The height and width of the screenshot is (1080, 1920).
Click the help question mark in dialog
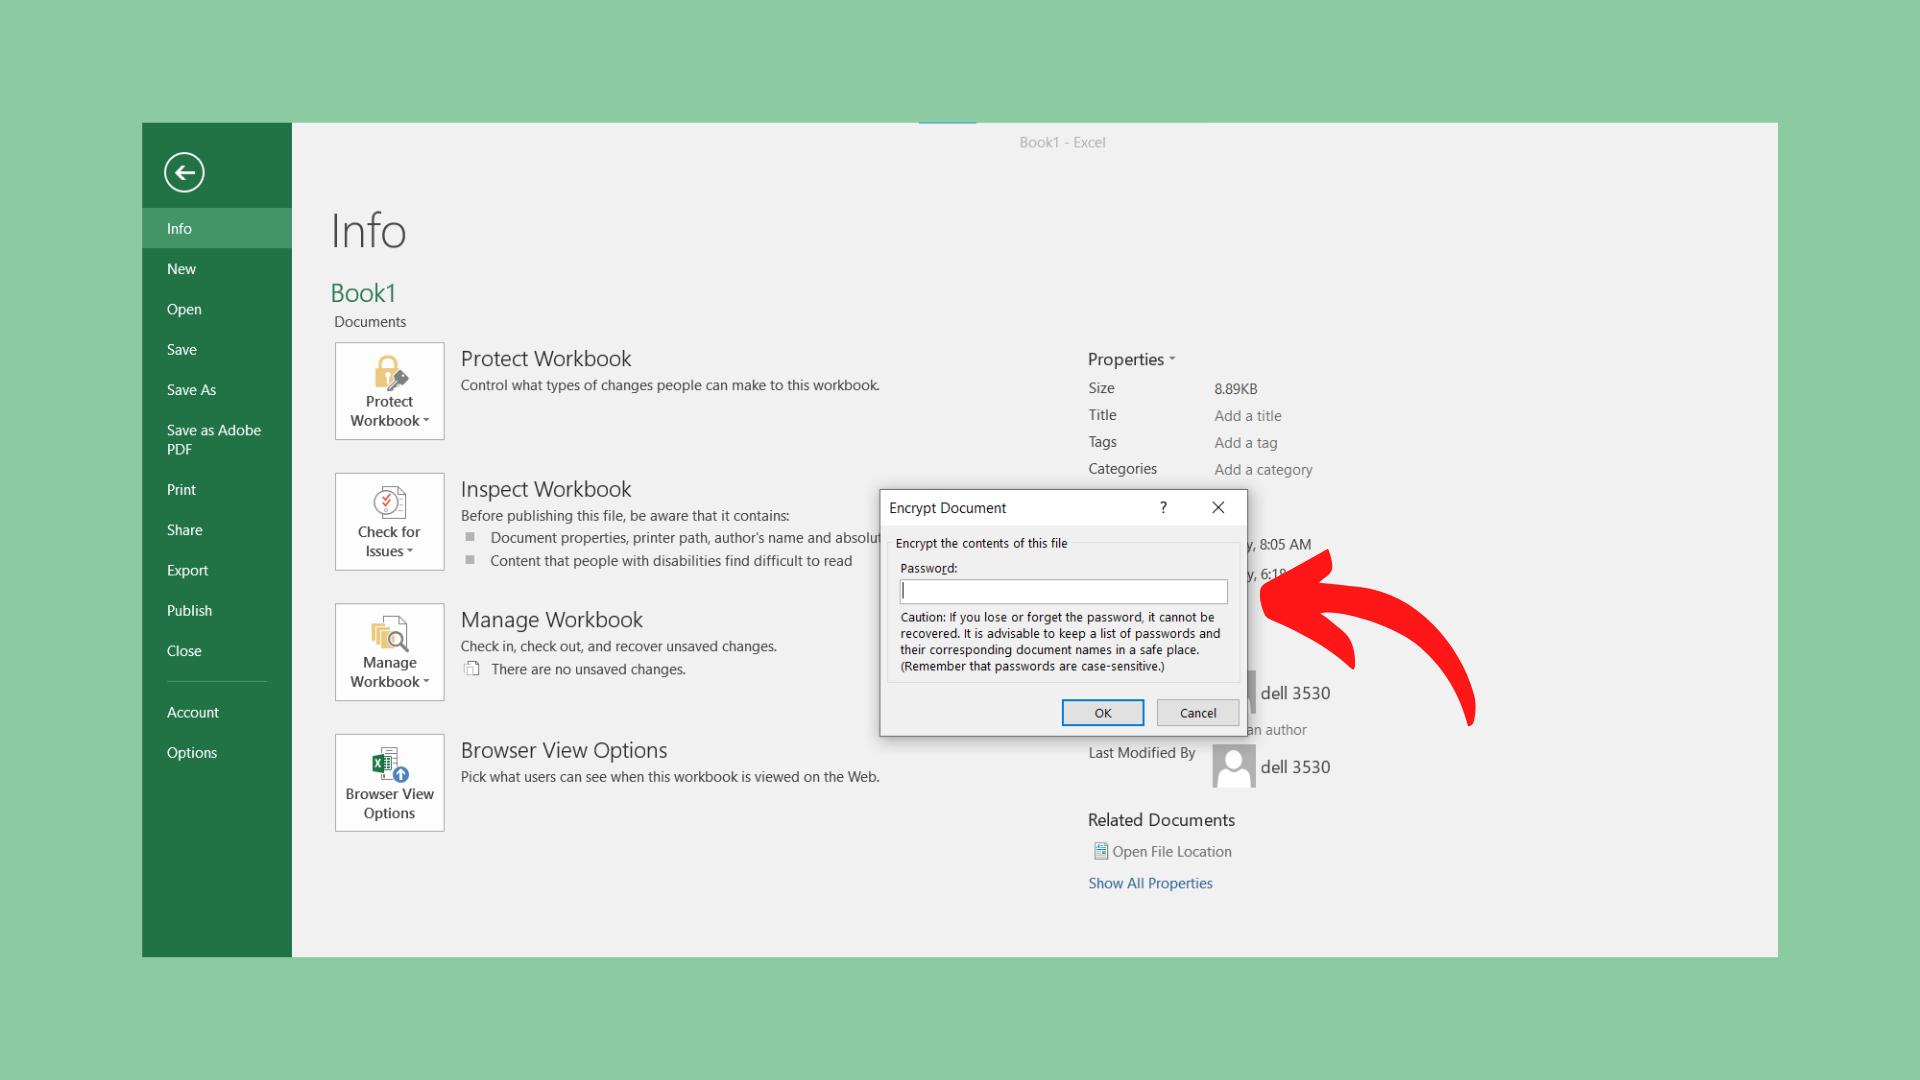[x=1163, y=507]
